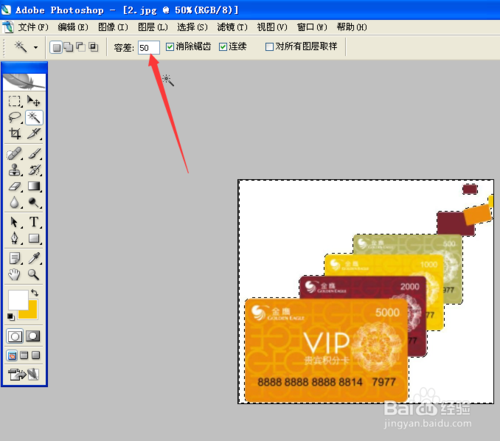This screenshot has height=441, width=500.
Task: Open the 滤镜(T) menu
Action: coord(232,27)
